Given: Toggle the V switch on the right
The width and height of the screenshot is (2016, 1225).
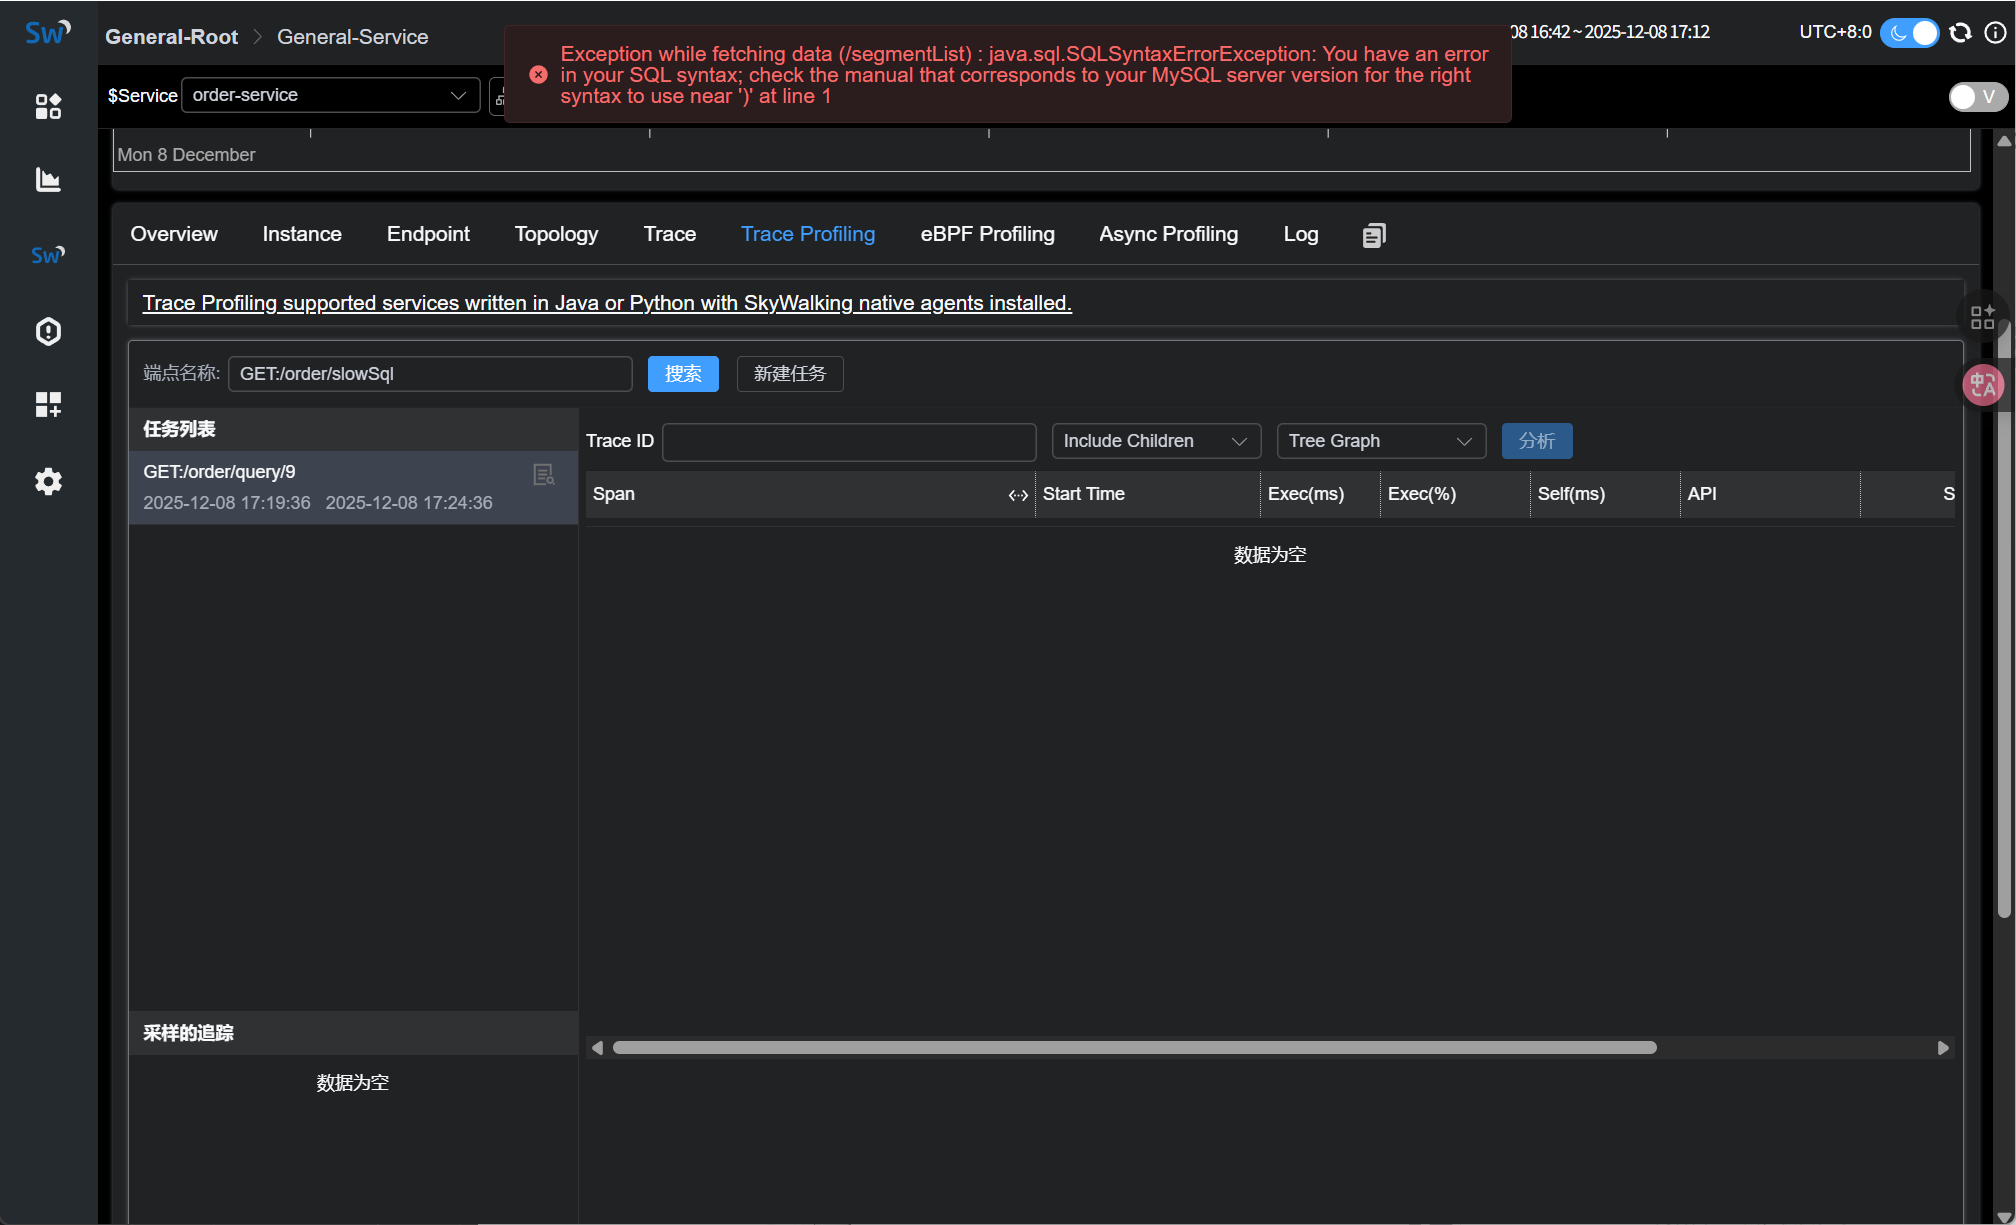Looking at the screenshot, I should pyautogui.click(x=1976, y=96).
